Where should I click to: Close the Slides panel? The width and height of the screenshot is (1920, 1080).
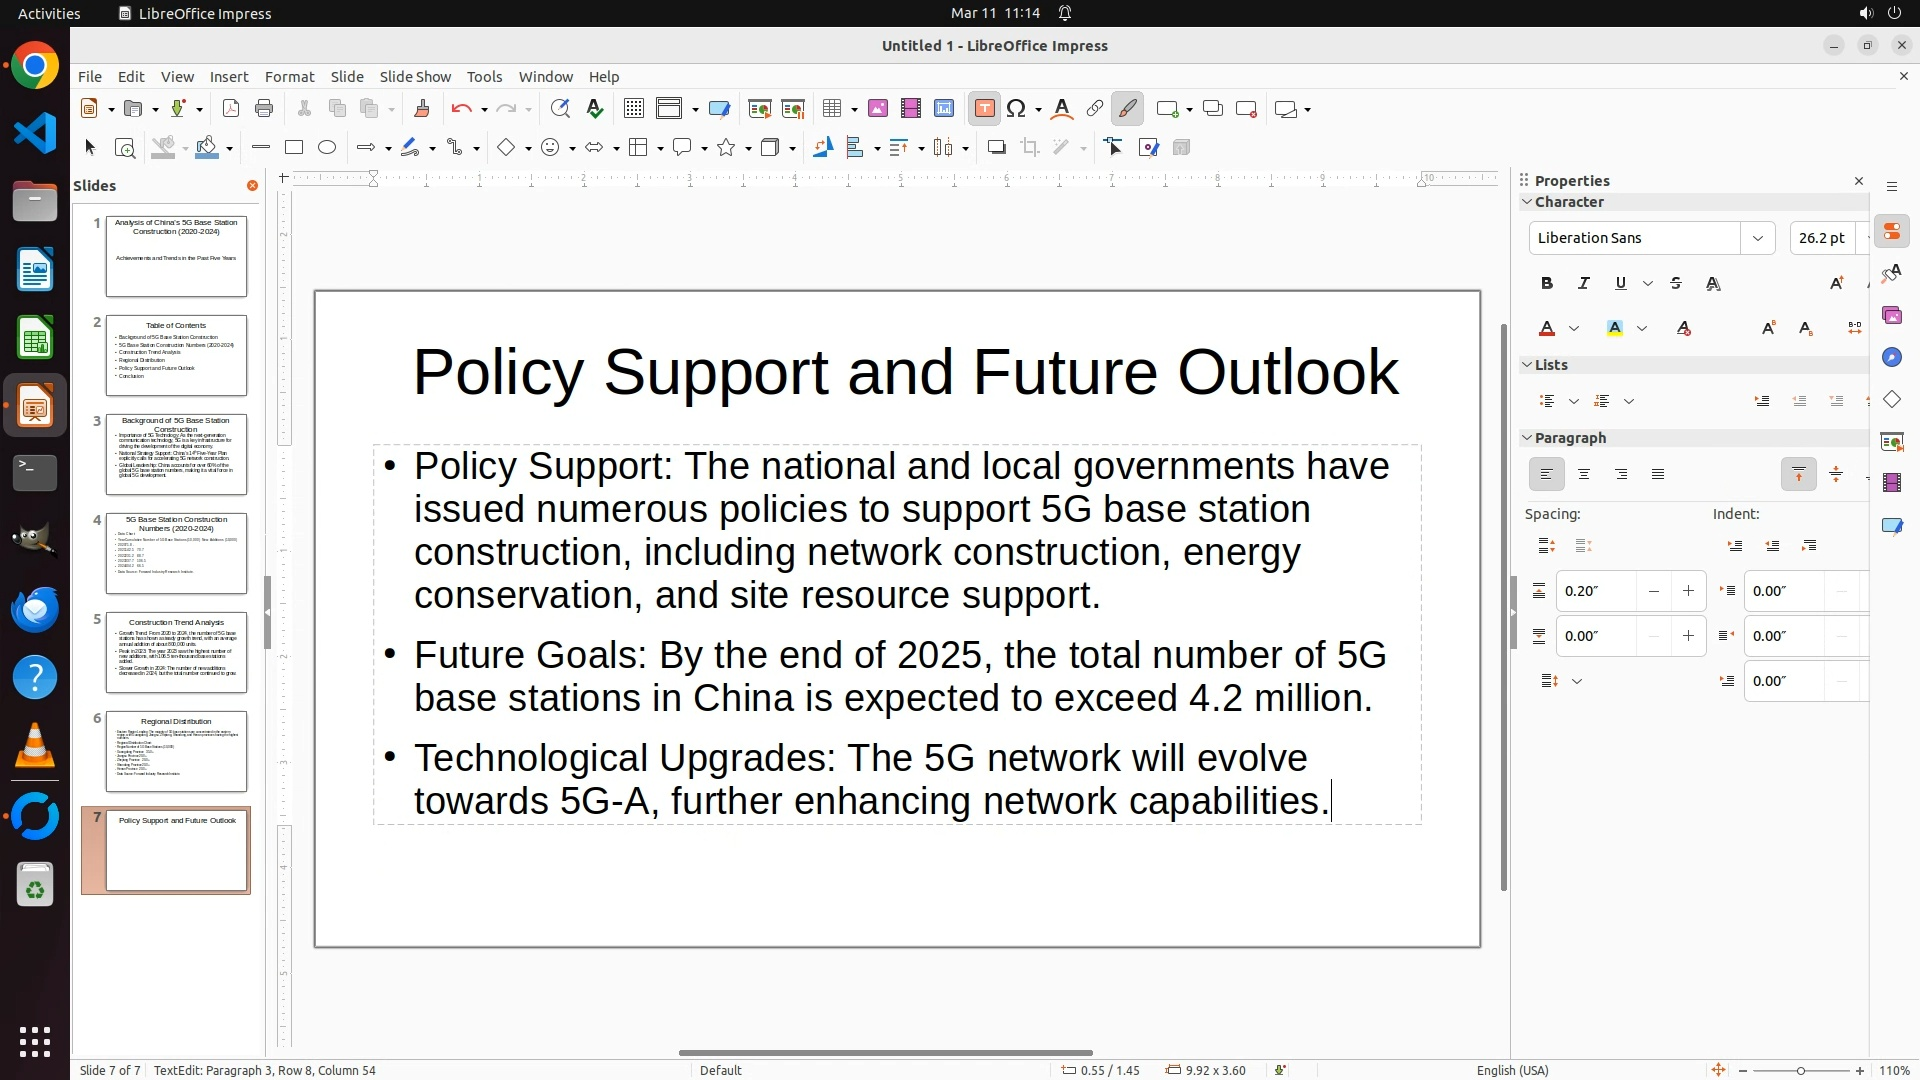tap(252, 186)
